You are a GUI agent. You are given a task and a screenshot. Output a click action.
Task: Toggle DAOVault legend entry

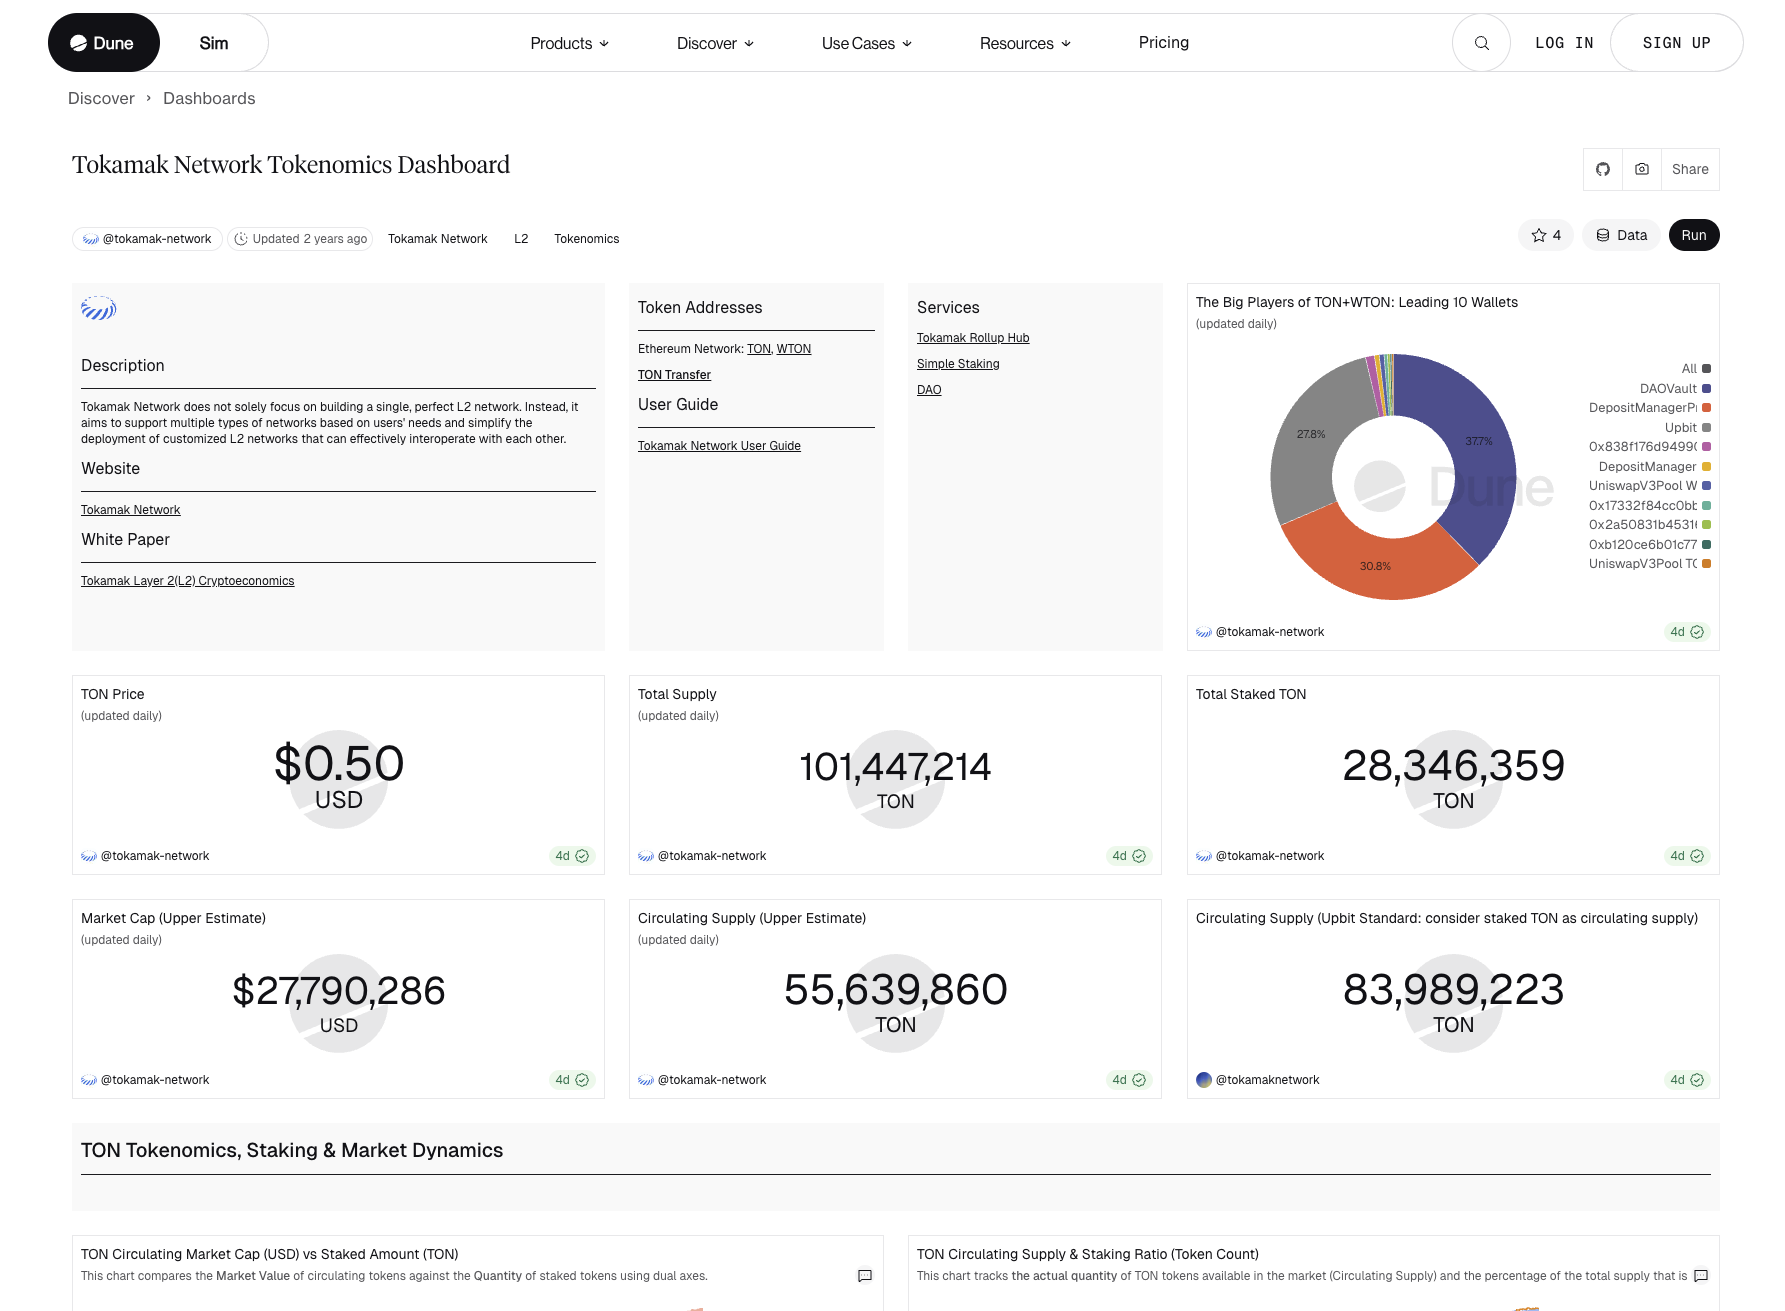coord(1675,389)
